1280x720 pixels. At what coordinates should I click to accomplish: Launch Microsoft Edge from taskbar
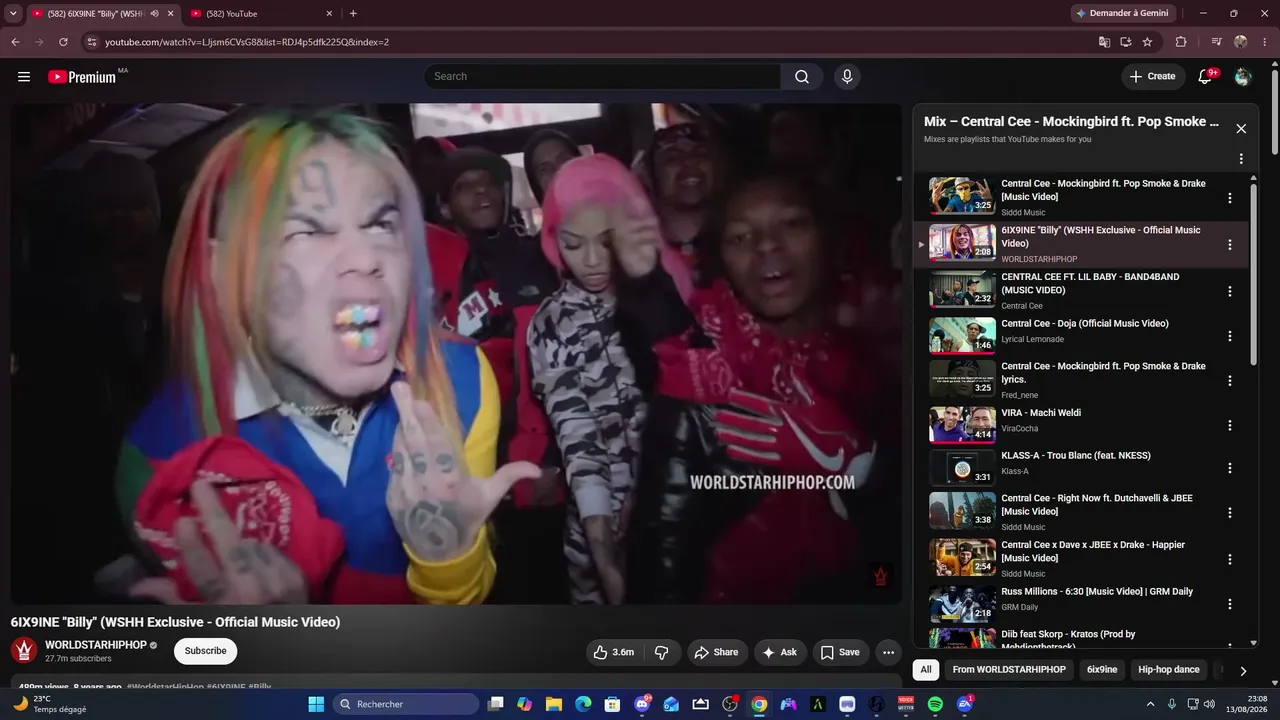click(x=583, y=704)
